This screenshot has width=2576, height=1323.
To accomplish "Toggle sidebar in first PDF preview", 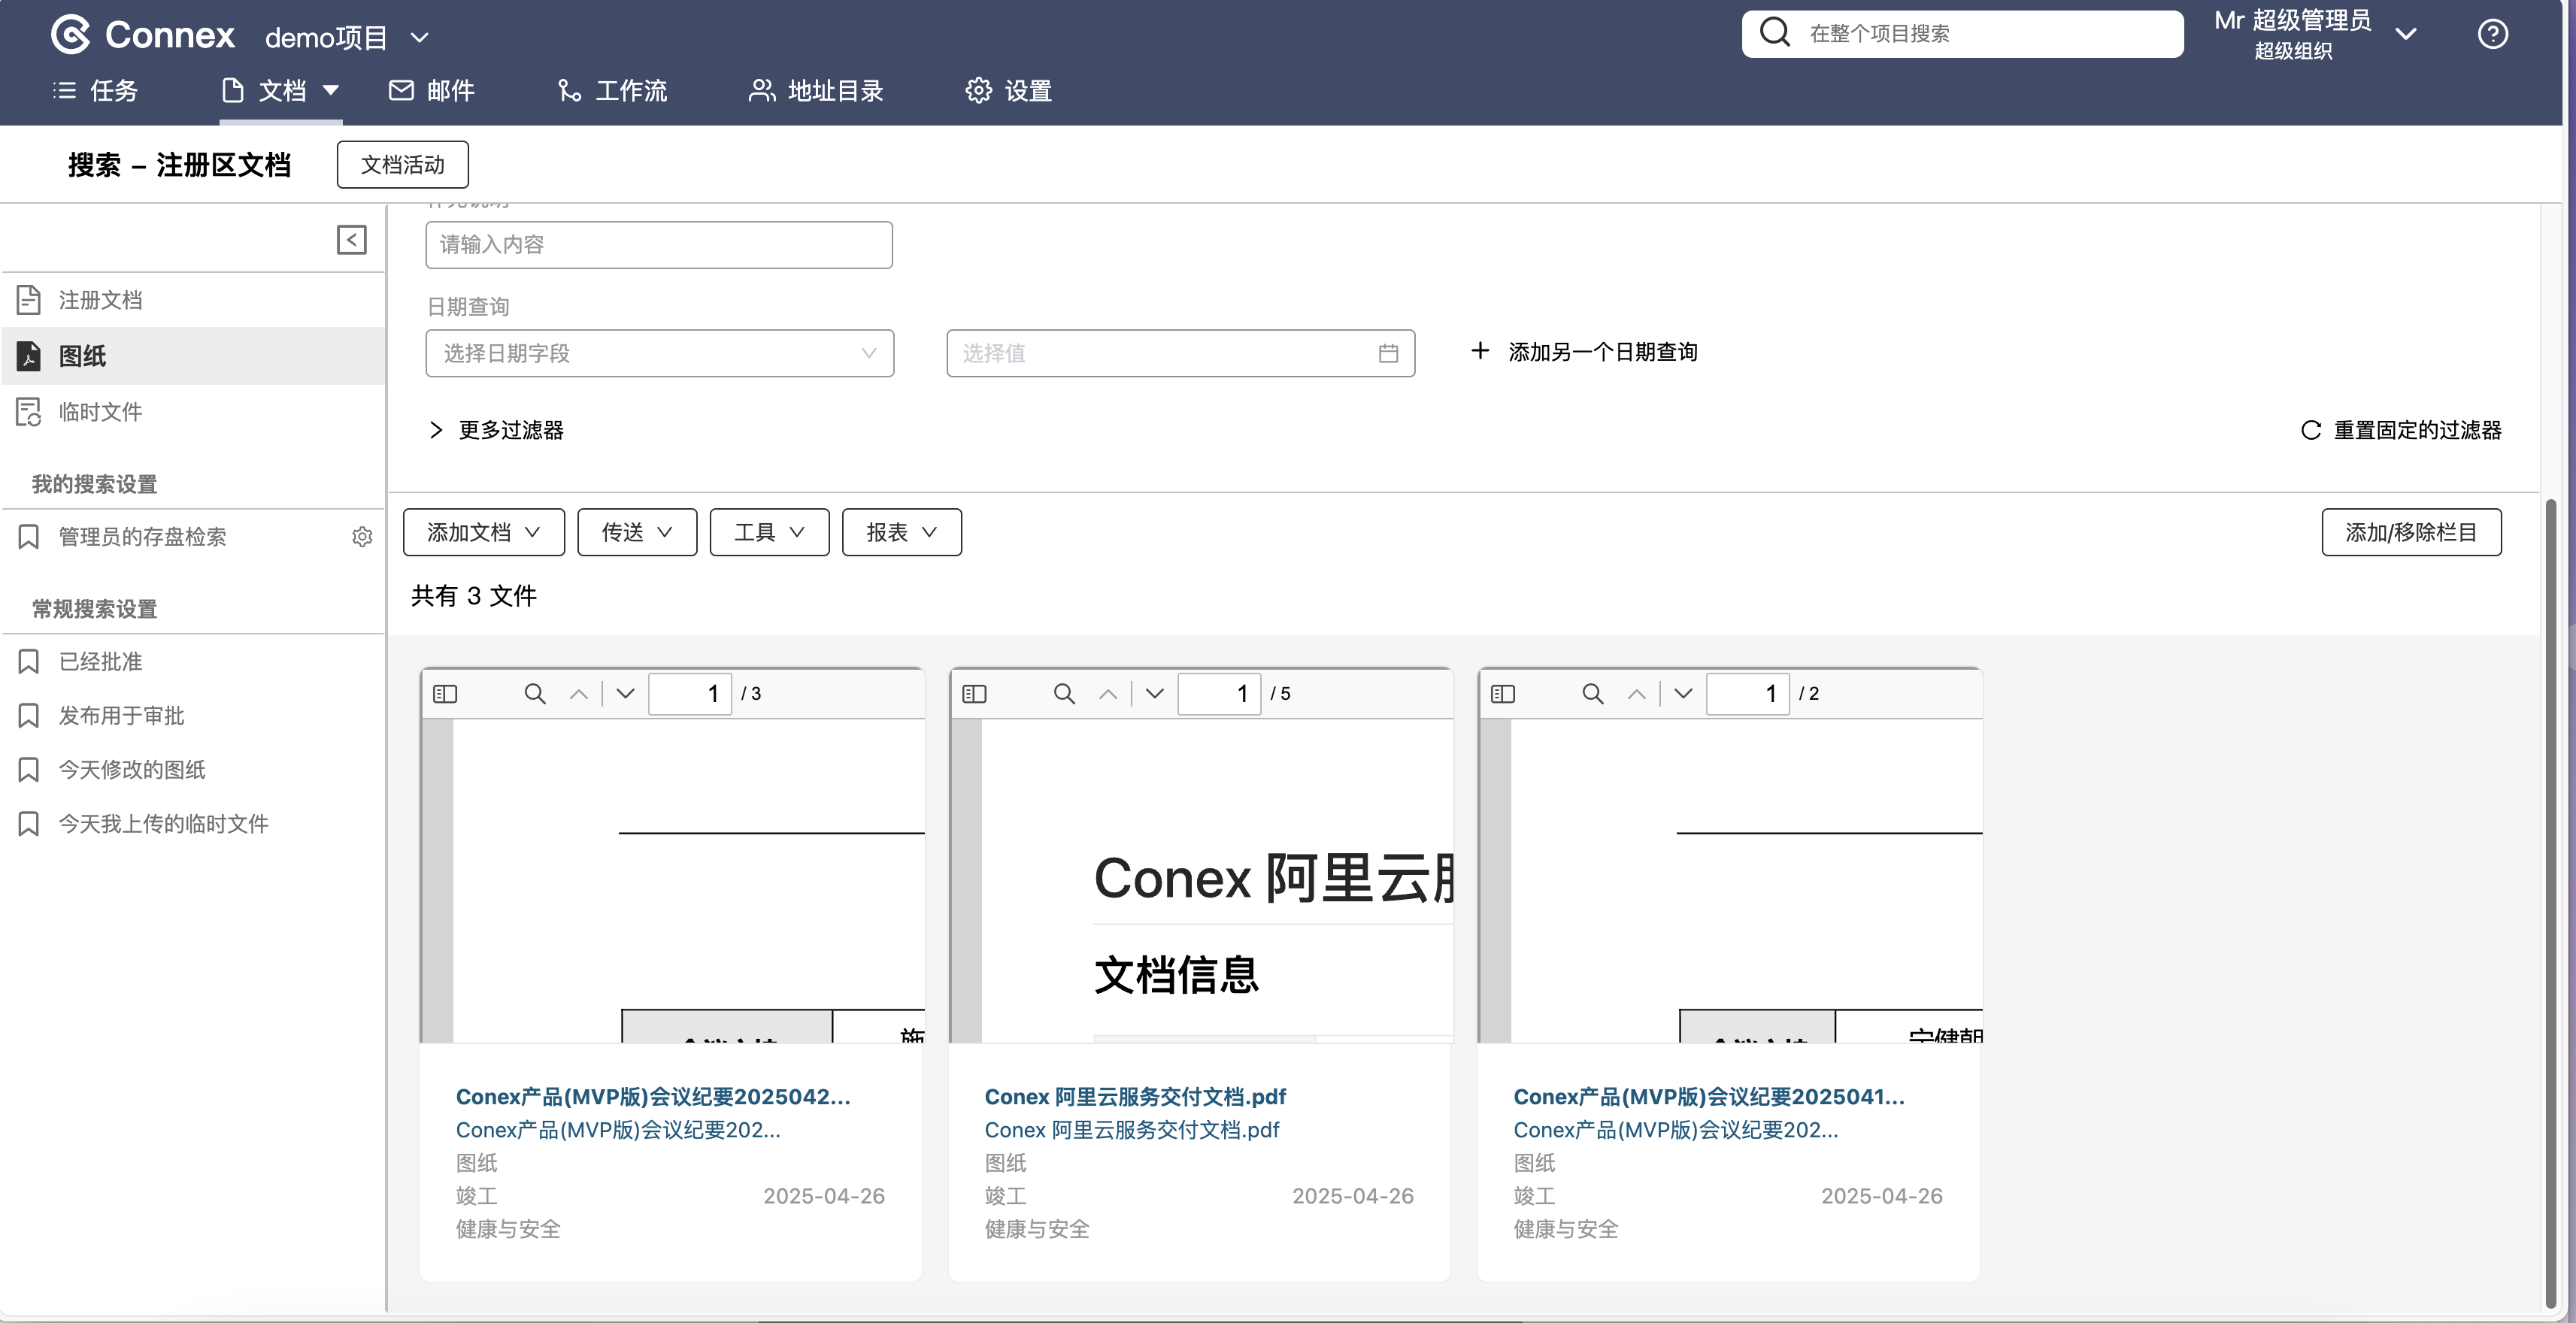I will click(445, 694).
